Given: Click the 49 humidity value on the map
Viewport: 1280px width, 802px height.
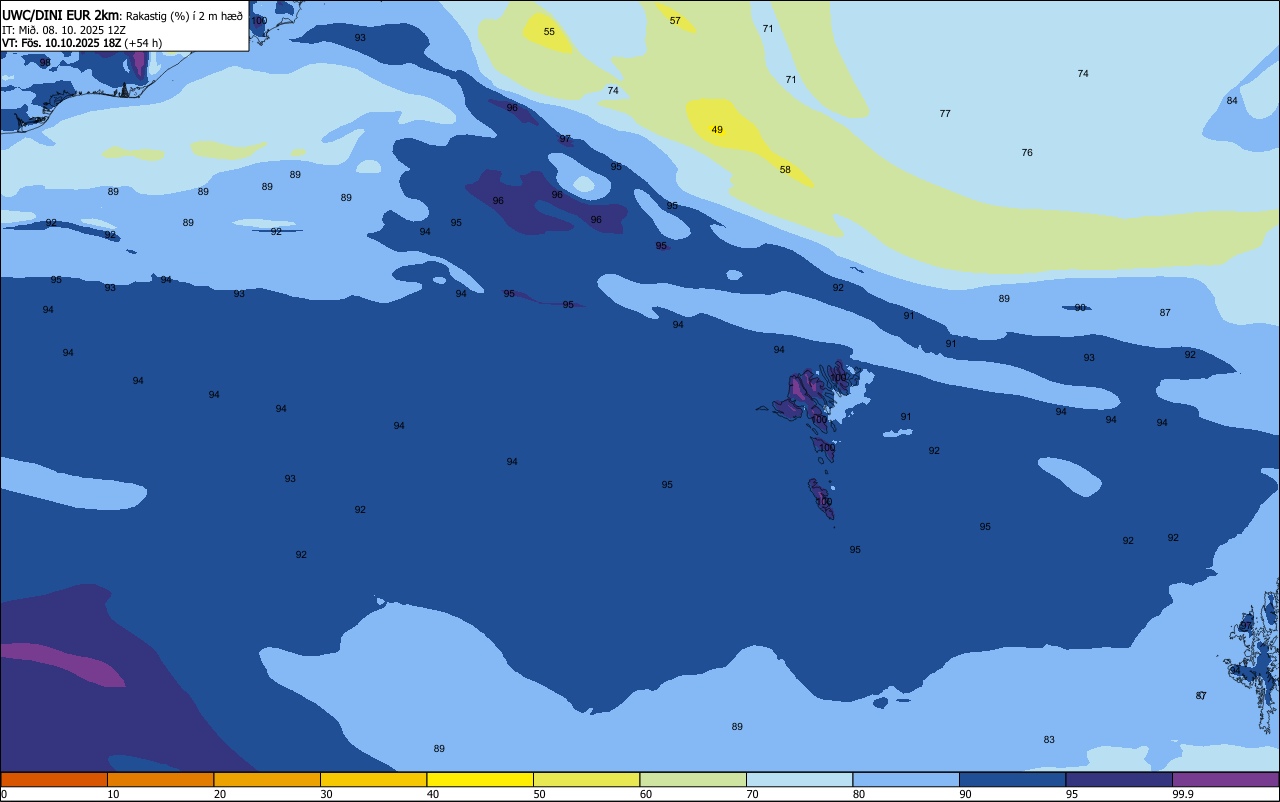Looking at the screenshot, I should pos(717,130).
